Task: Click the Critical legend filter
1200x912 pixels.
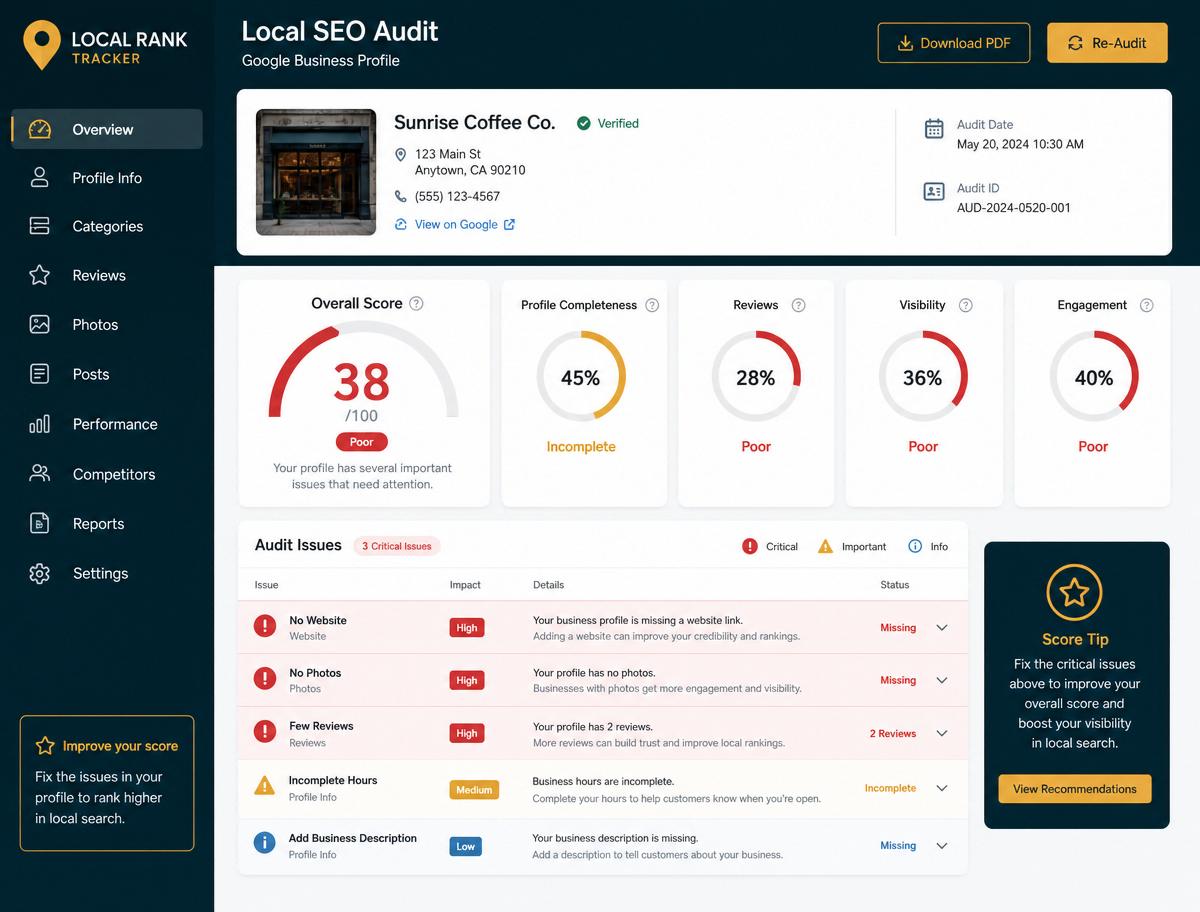Action: [x=770, y=546]
